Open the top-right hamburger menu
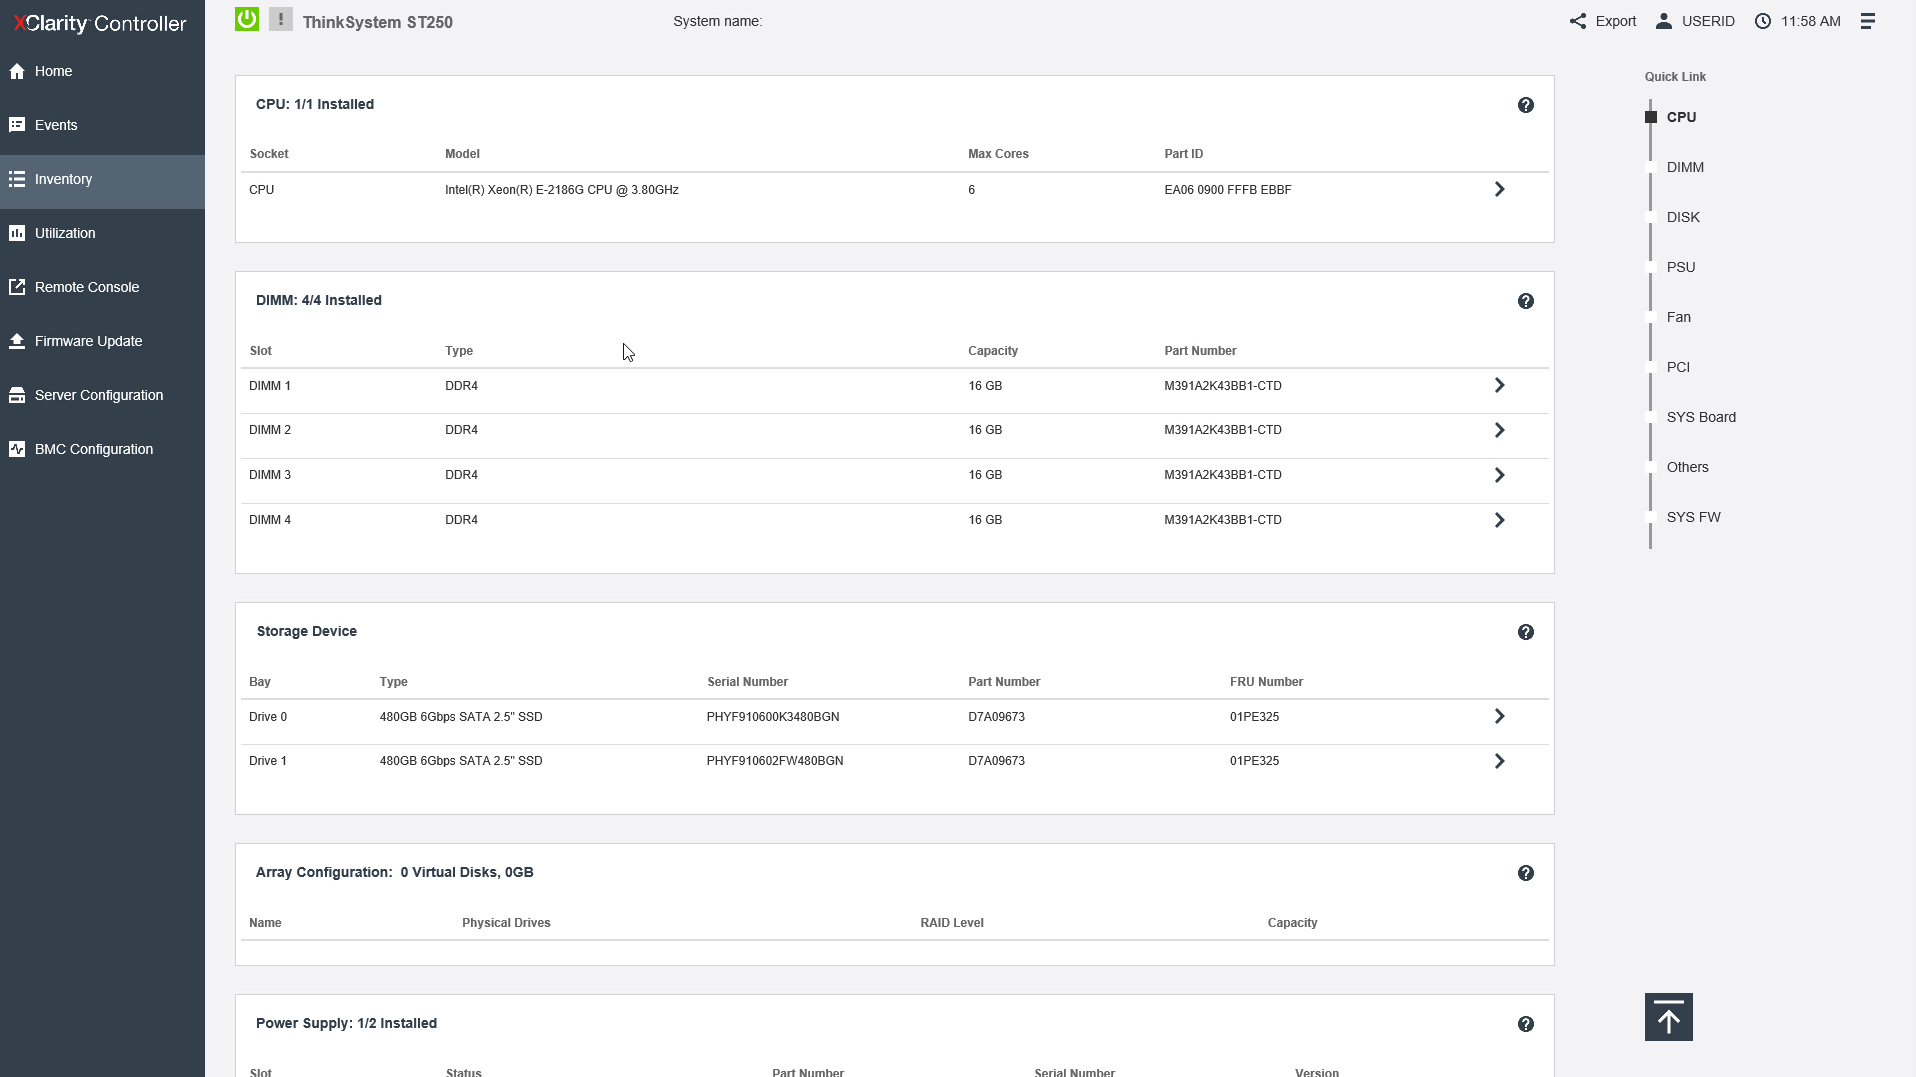1916x1077 pixels. click(x=1867, y=21)
